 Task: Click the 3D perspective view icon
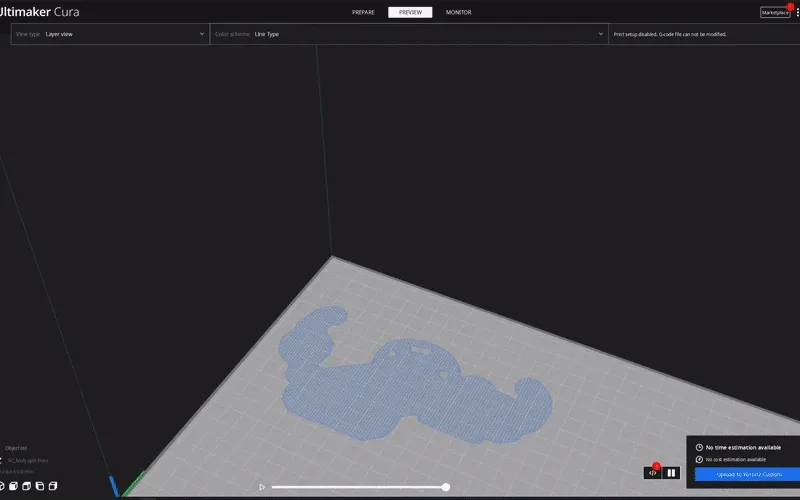[x=2, y=486]
